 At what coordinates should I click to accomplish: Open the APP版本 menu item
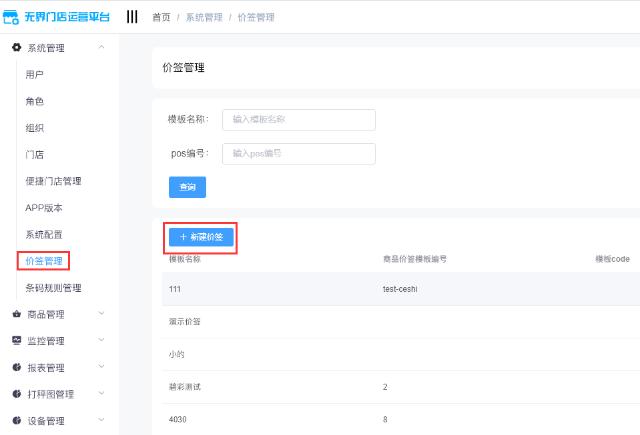tap(44, 208)
